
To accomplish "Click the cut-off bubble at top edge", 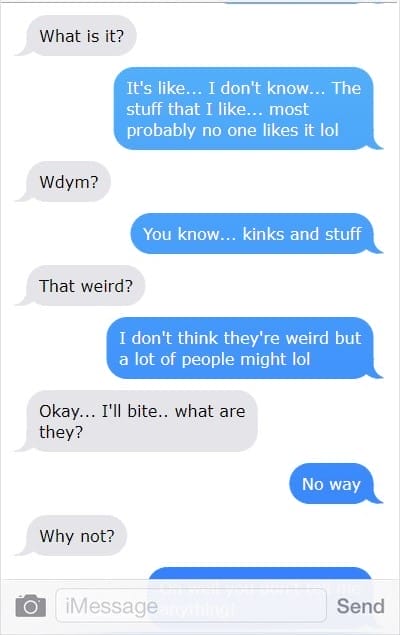I will (291, 2).
